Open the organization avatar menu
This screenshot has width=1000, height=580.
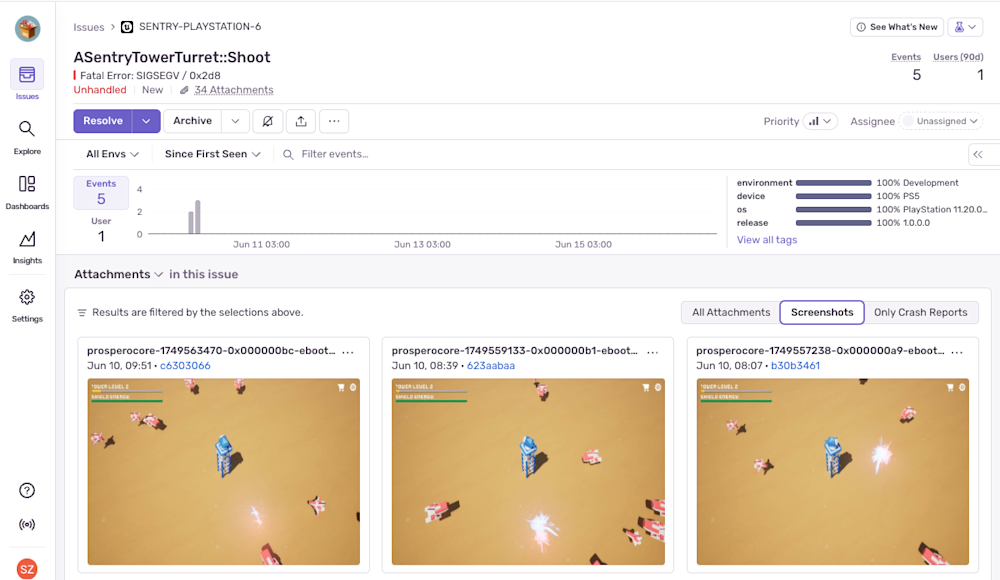(x=27, y=29)
